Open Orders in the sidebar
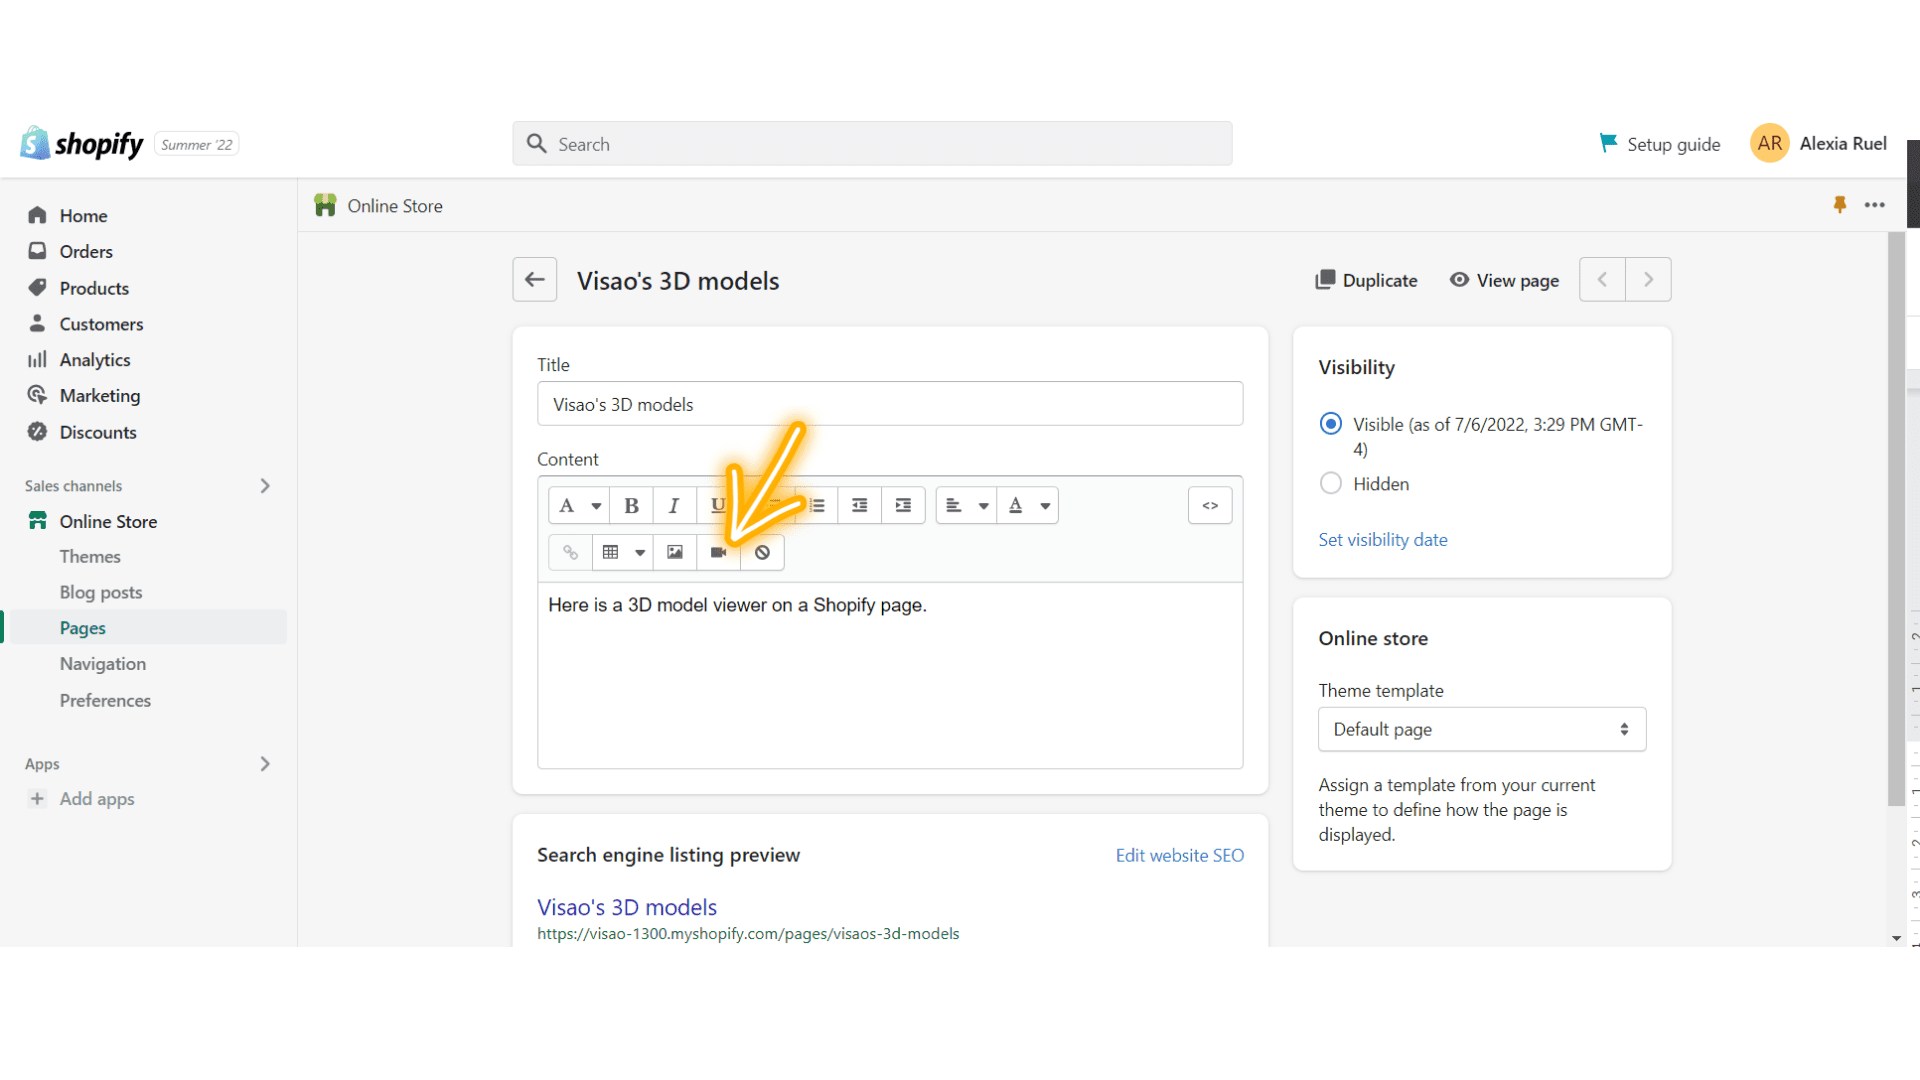Image resolution: width=1920 pixels, height=1080 pixels. click(86, 252)
